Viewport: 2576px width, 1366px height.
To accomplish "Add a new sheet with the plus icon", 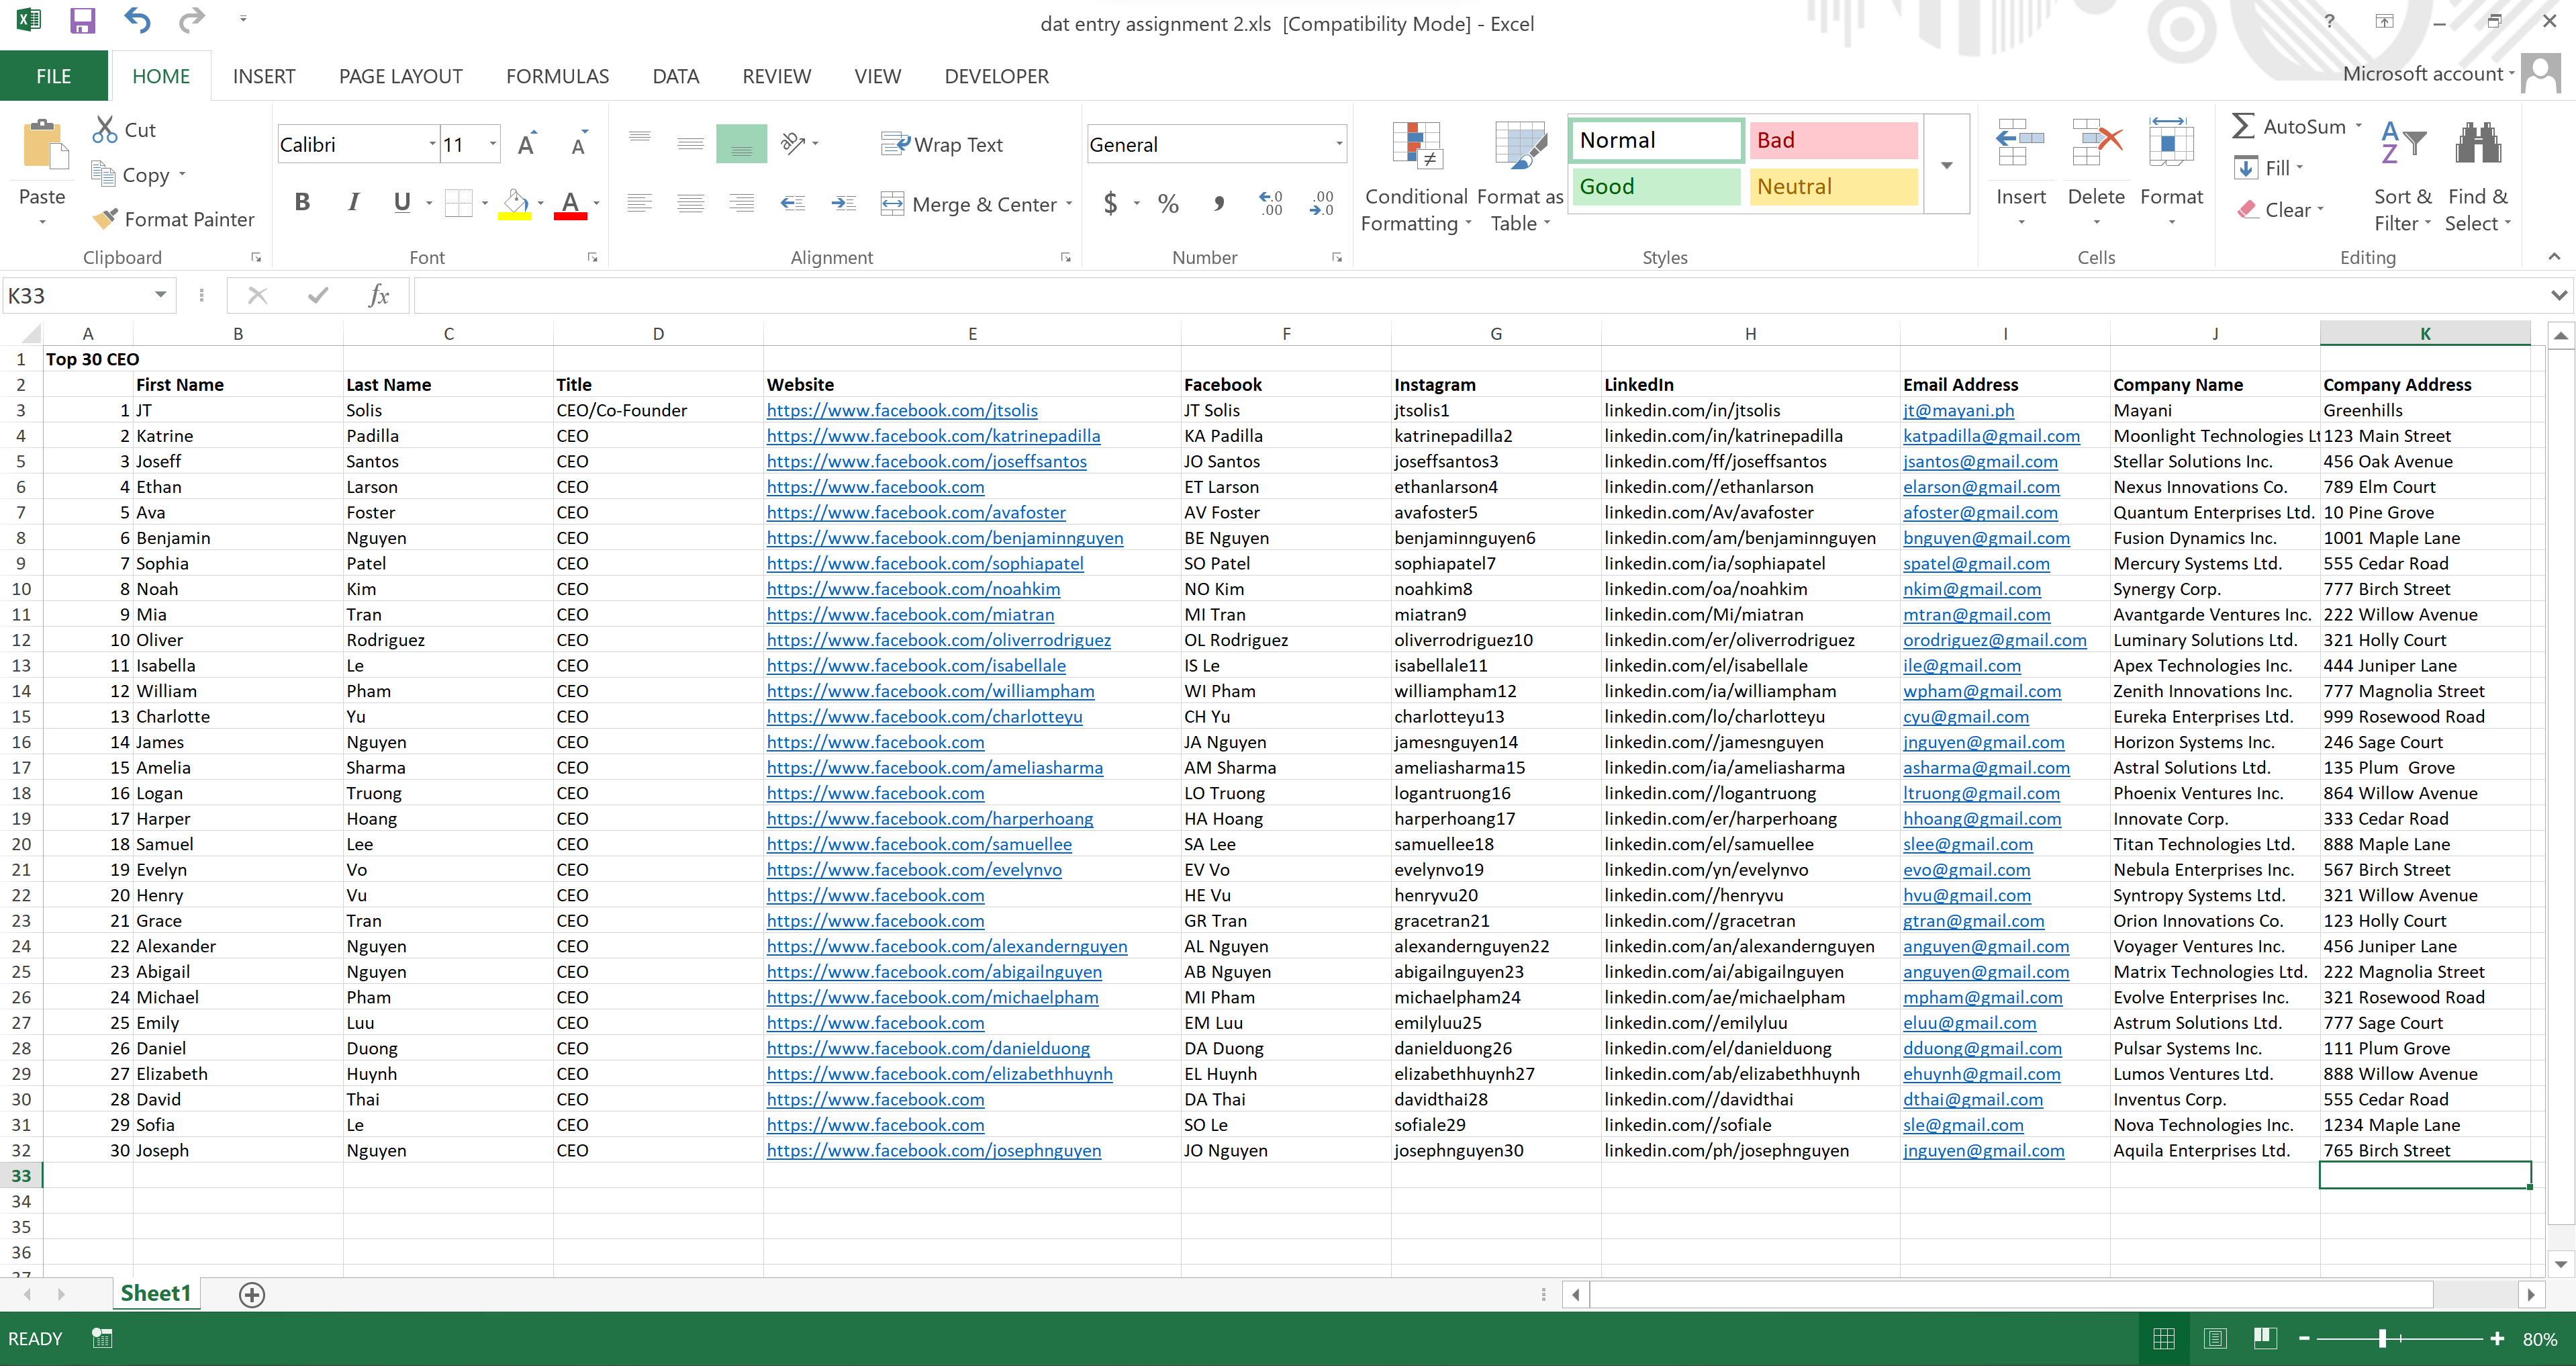I will pos(252,1294).
